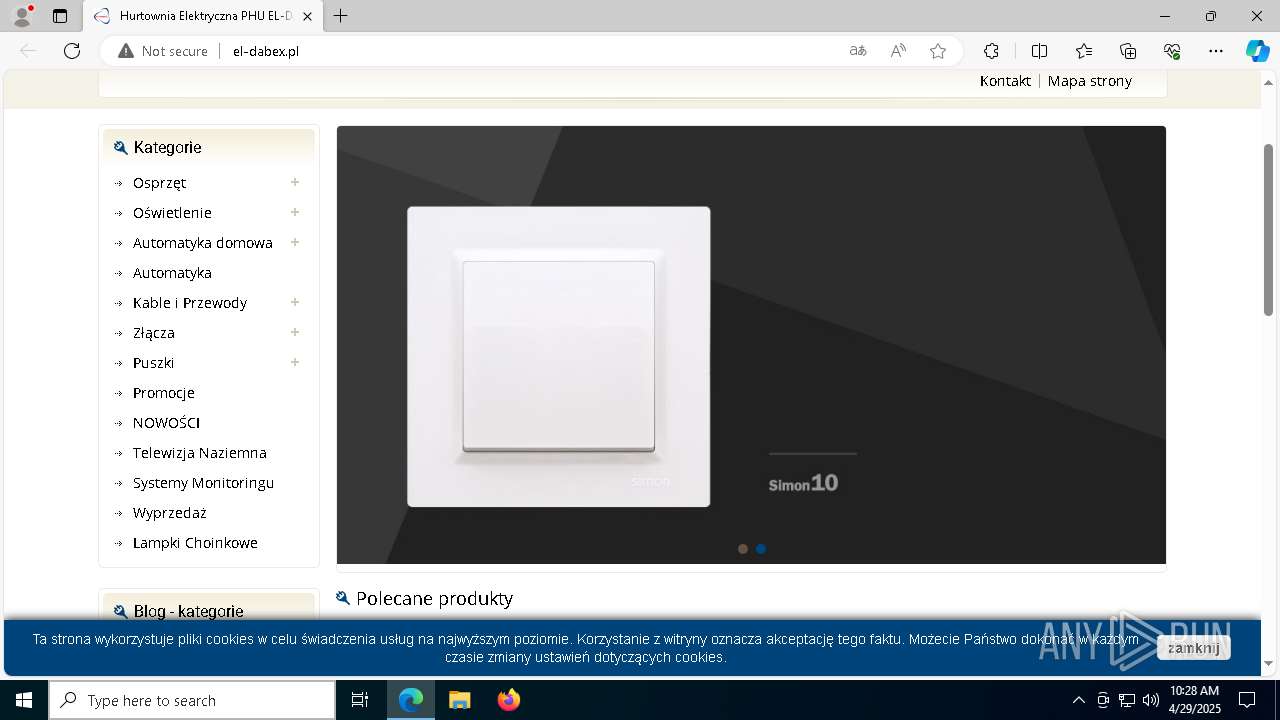Open the browser profile avatar icon
The image size is (1280, 720).
click(22, 16)
